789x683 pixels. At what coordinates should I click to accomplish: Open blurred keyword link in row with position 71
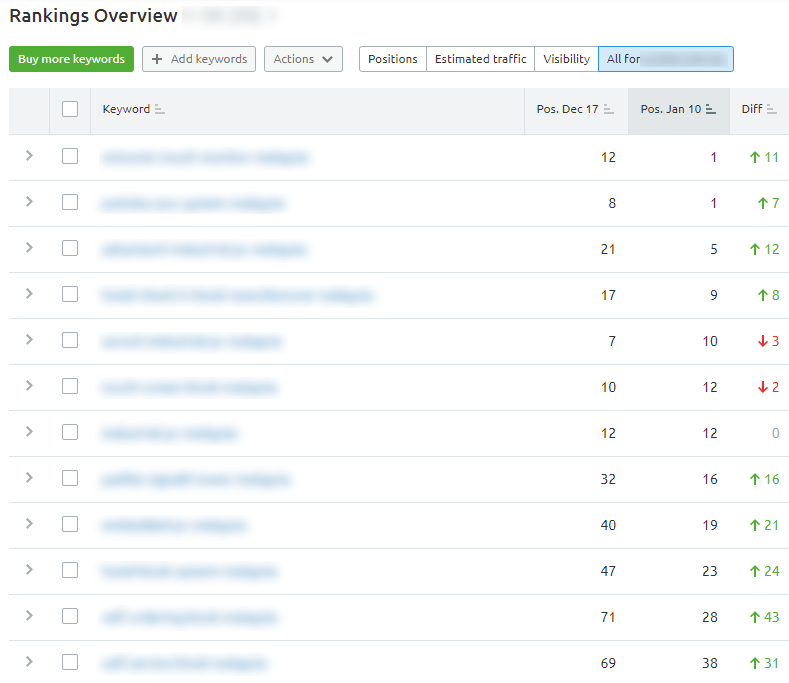189,617
